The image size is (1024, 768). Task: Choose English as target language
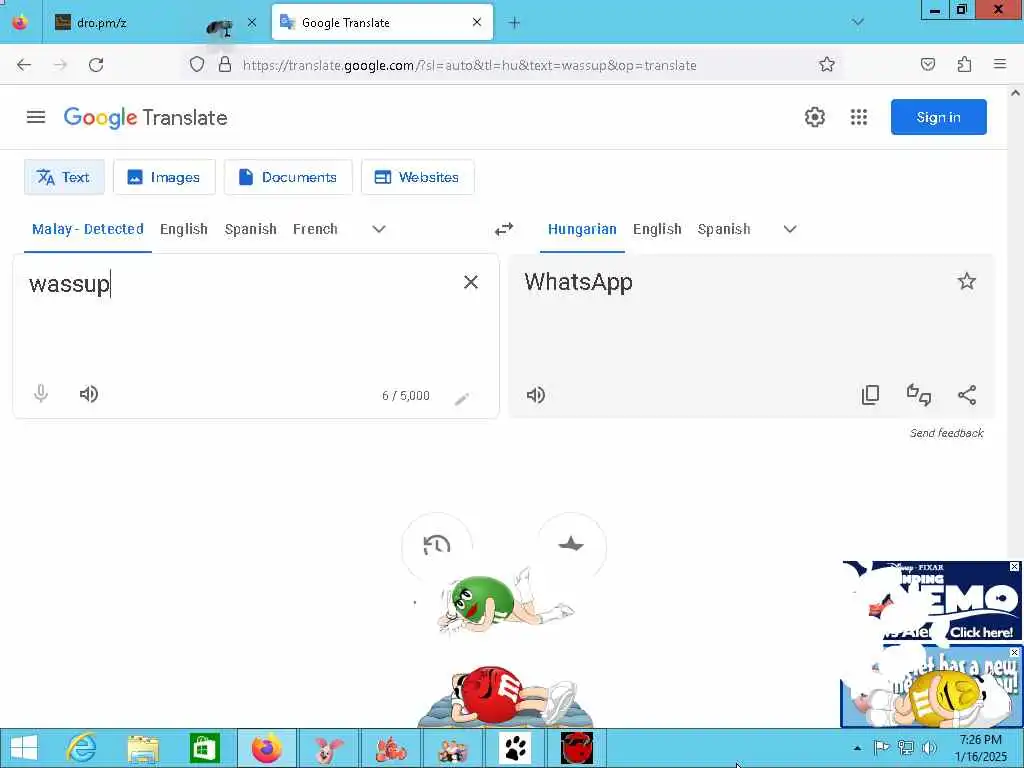(657, 229)
